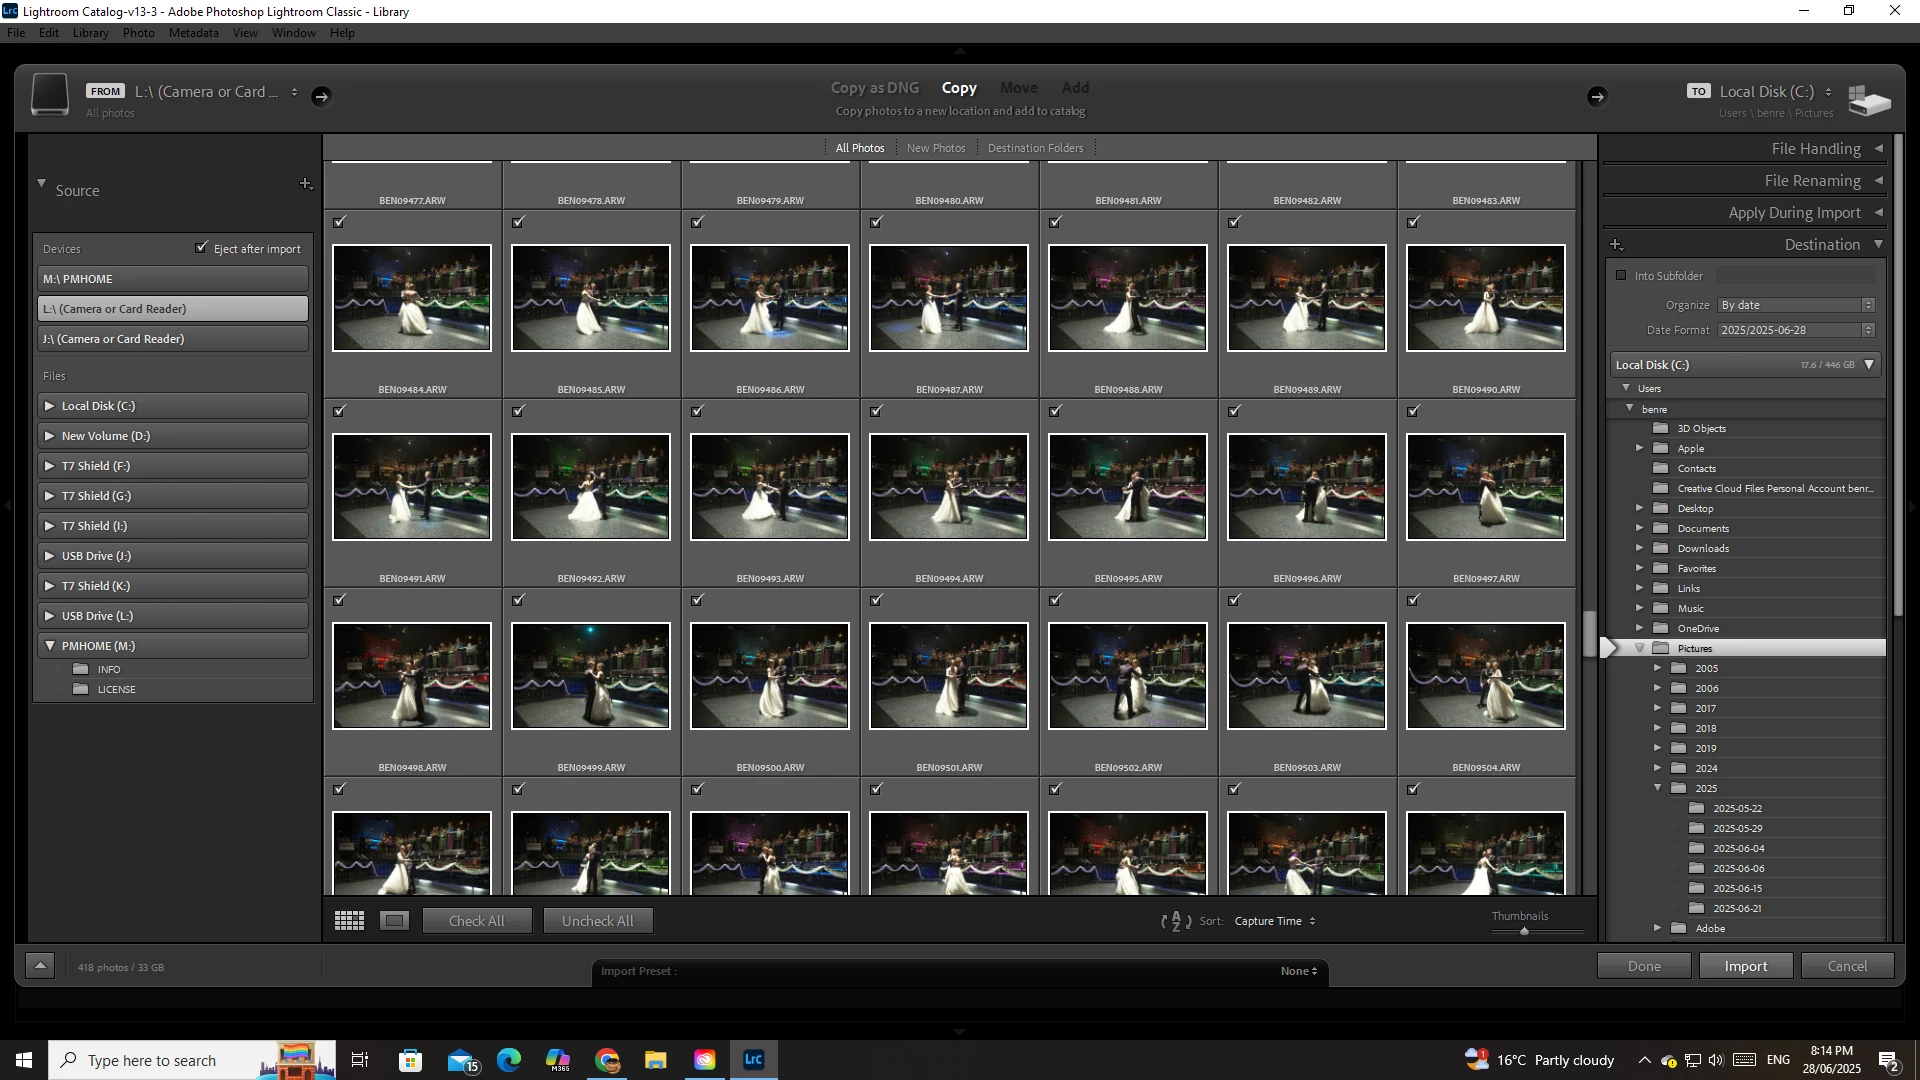This screenshot has height=1080, width=1920.
Task: Enable Into Subfolder checkbox
Action: click(x=1621, y=276)
